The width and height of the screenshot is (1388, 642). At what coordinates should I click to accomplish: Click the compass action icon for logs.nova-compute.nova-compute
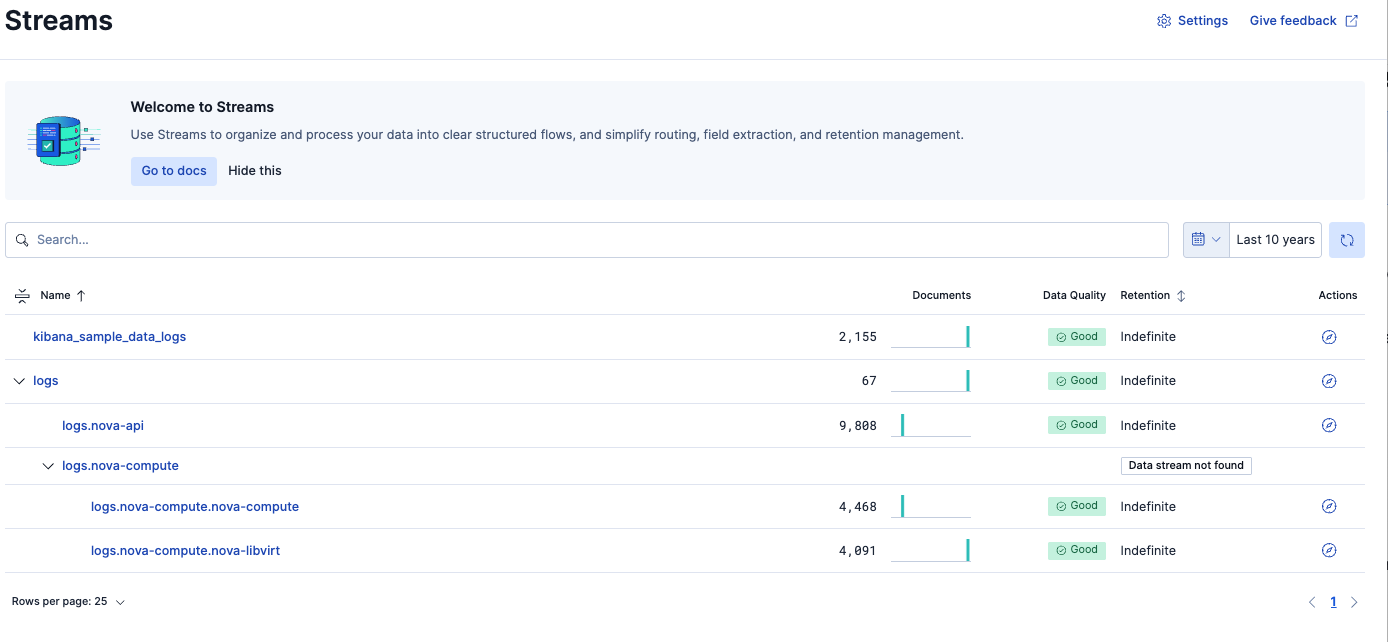(x=1328, y=506)
